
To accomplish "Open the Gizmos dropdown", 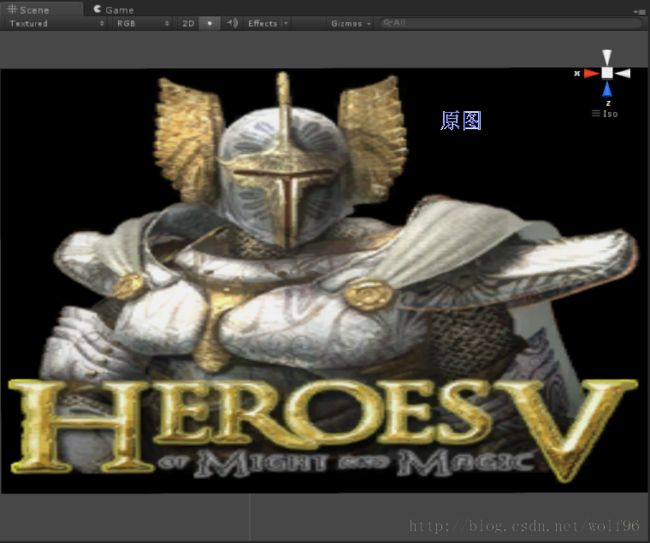I will (x=351, y=23).
